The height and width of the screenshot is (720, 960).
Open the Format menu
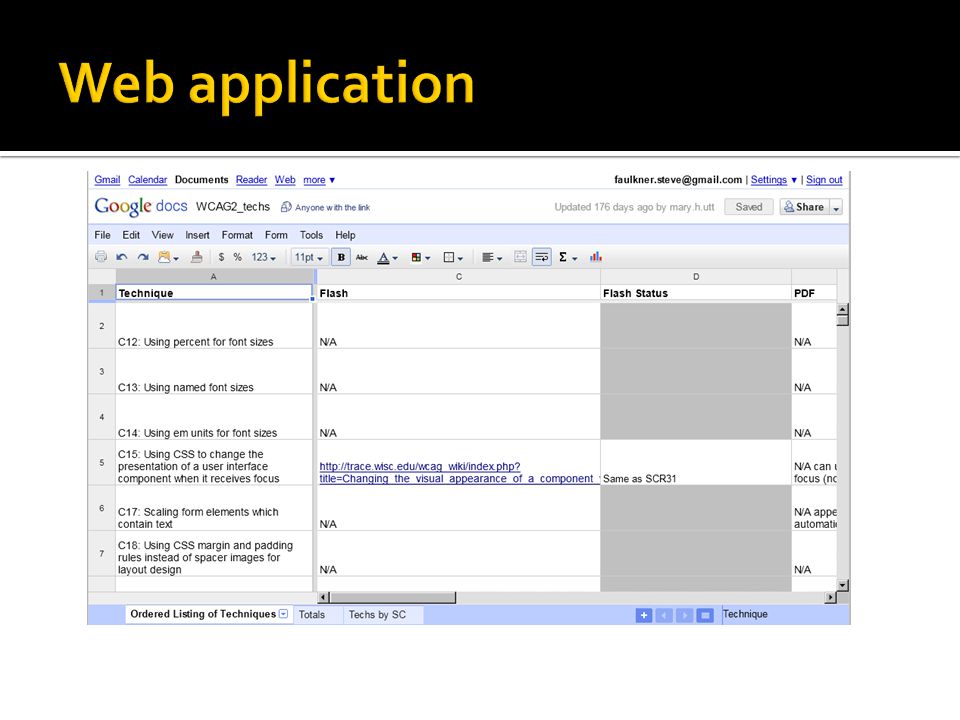[237, 235]
